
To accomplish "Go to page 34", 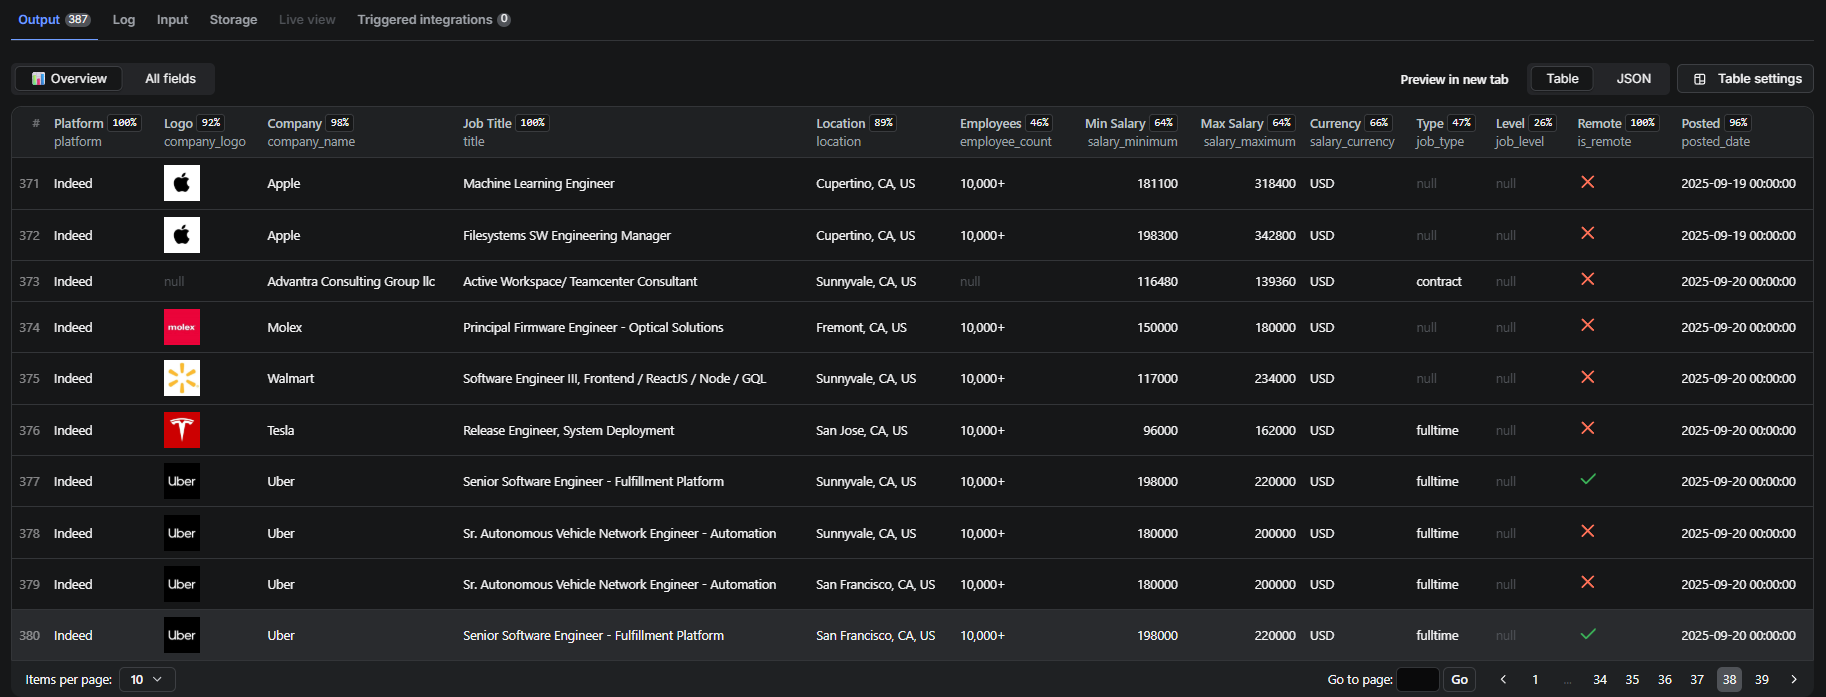I will point(1600,680).
